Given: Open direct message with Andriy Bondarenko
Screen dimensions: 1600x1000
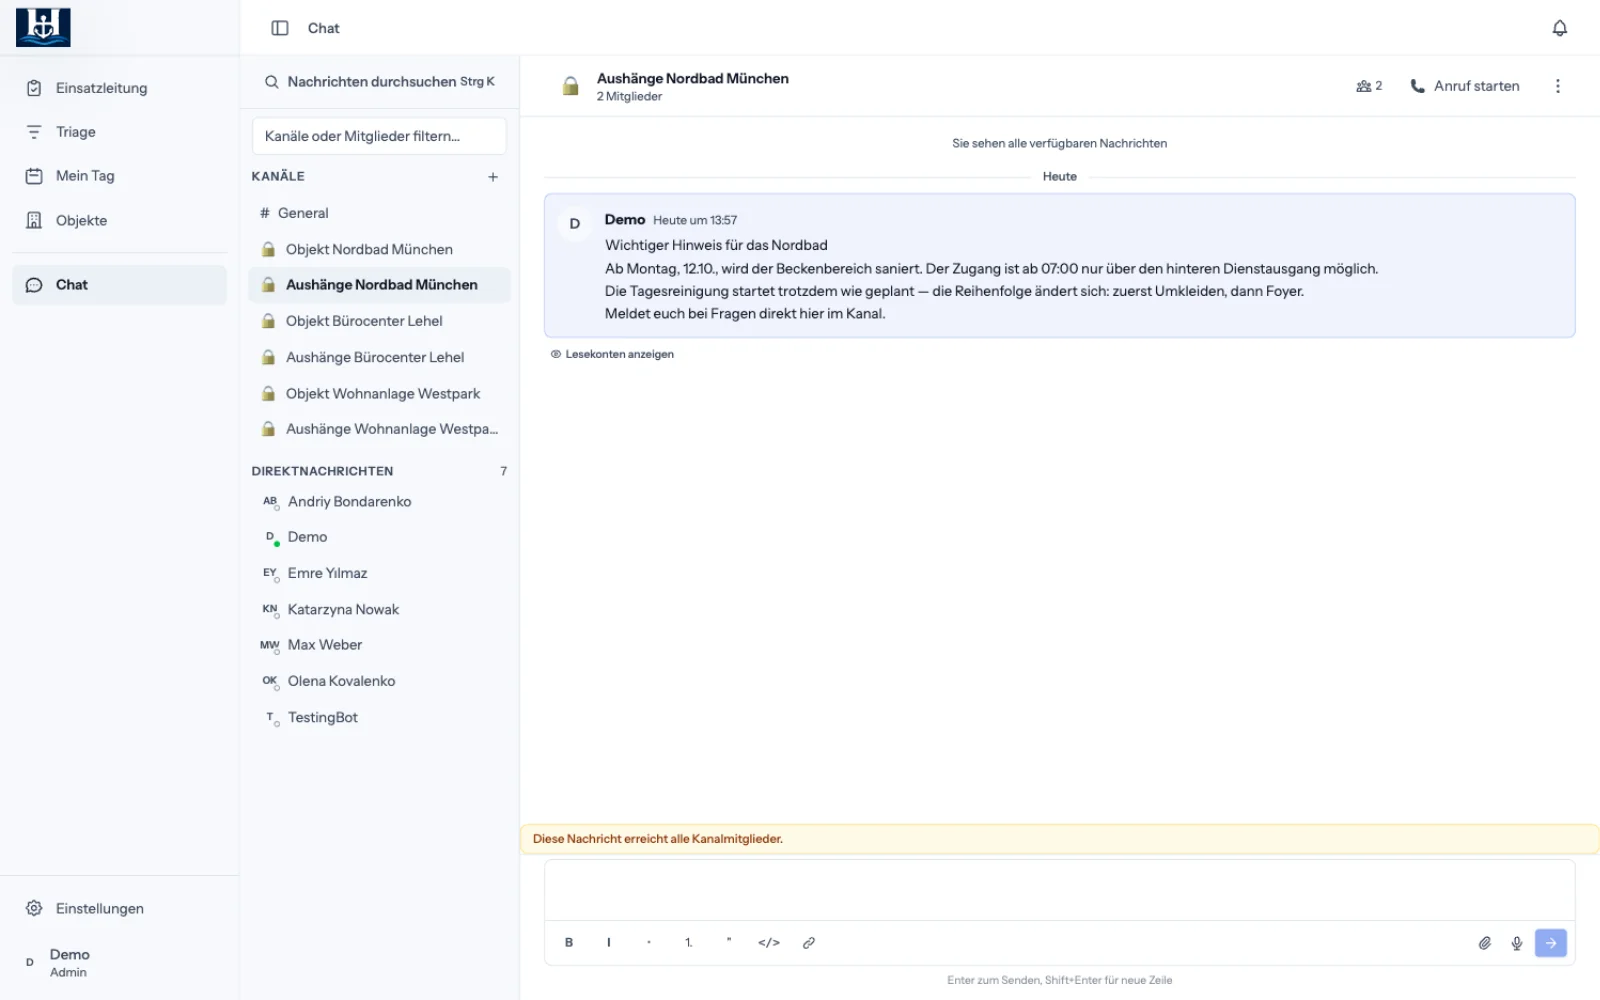Looking at the screenshot, I should pos(380,502).
